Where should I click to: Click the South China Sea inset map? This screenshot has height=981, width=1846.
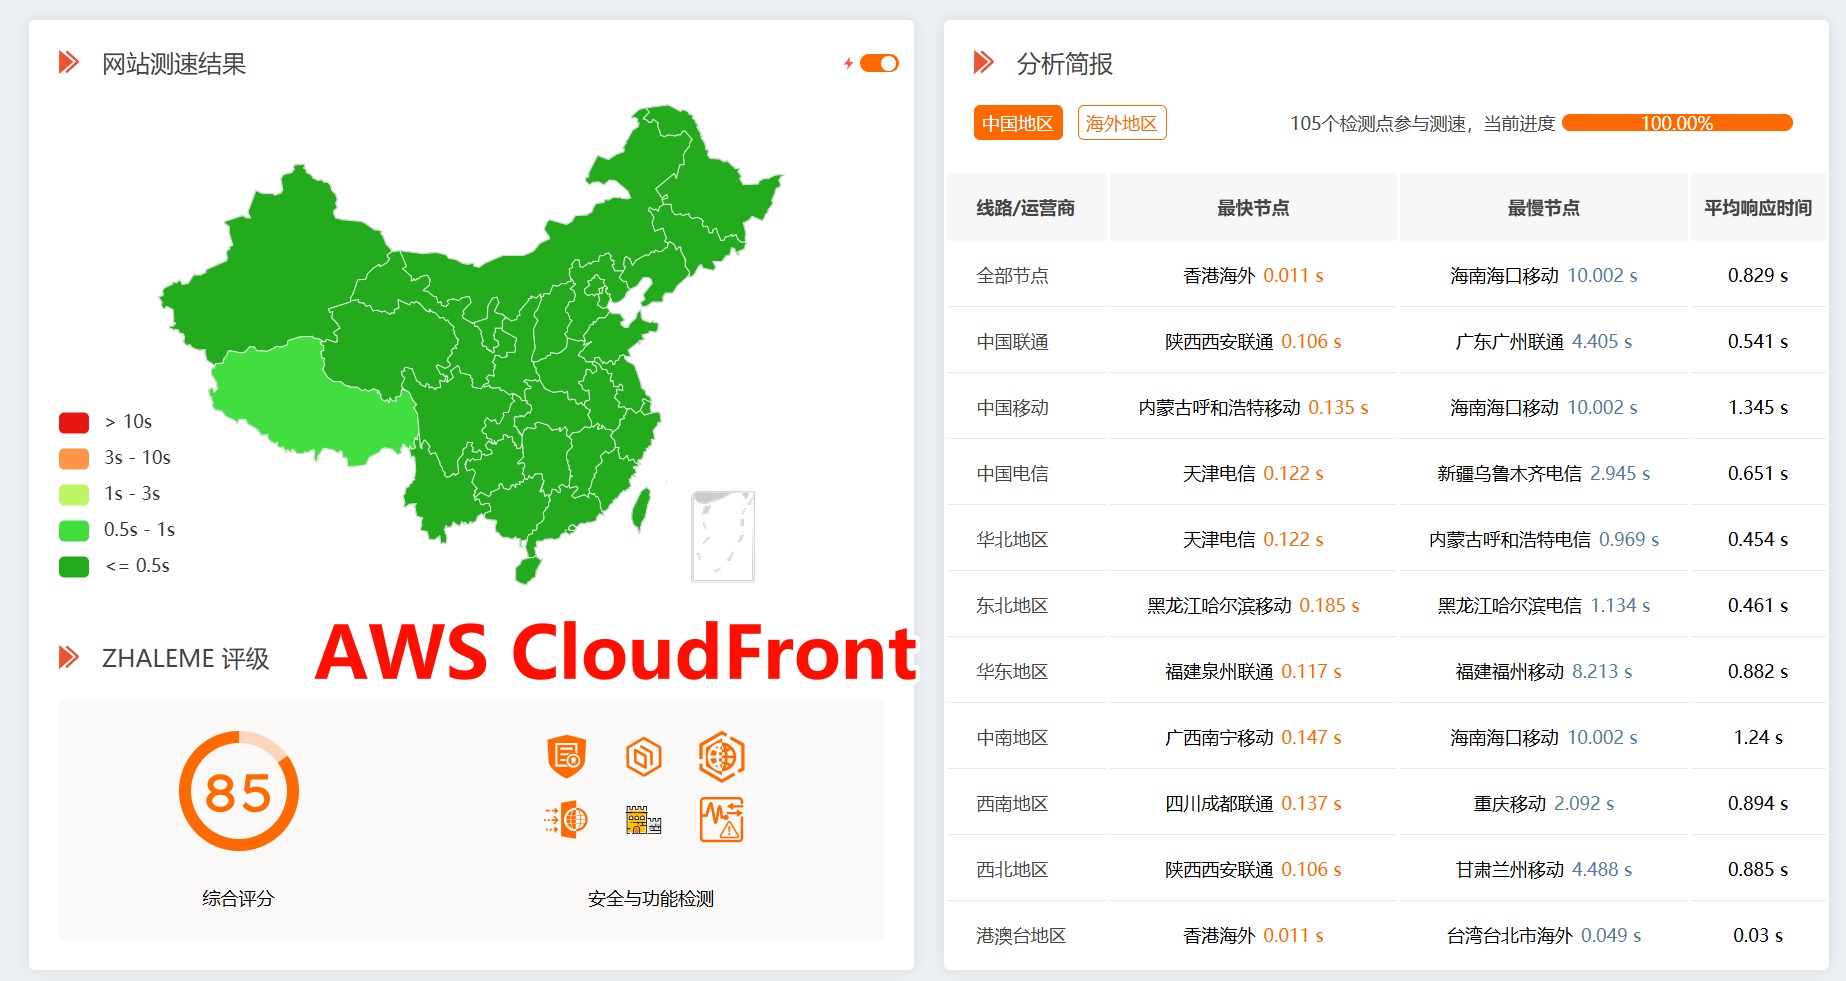723,536
